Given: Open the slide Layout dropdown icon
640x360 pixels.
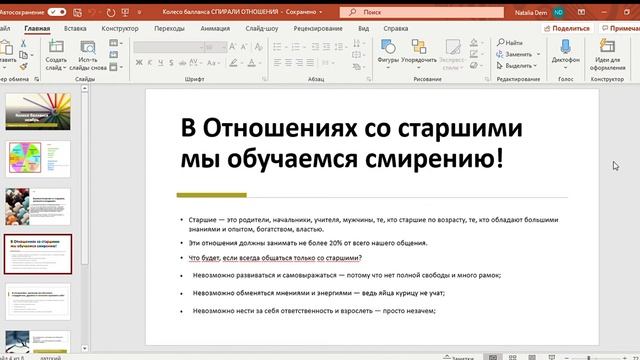Looking at the screenshot, I should click(x=116, y=43).
